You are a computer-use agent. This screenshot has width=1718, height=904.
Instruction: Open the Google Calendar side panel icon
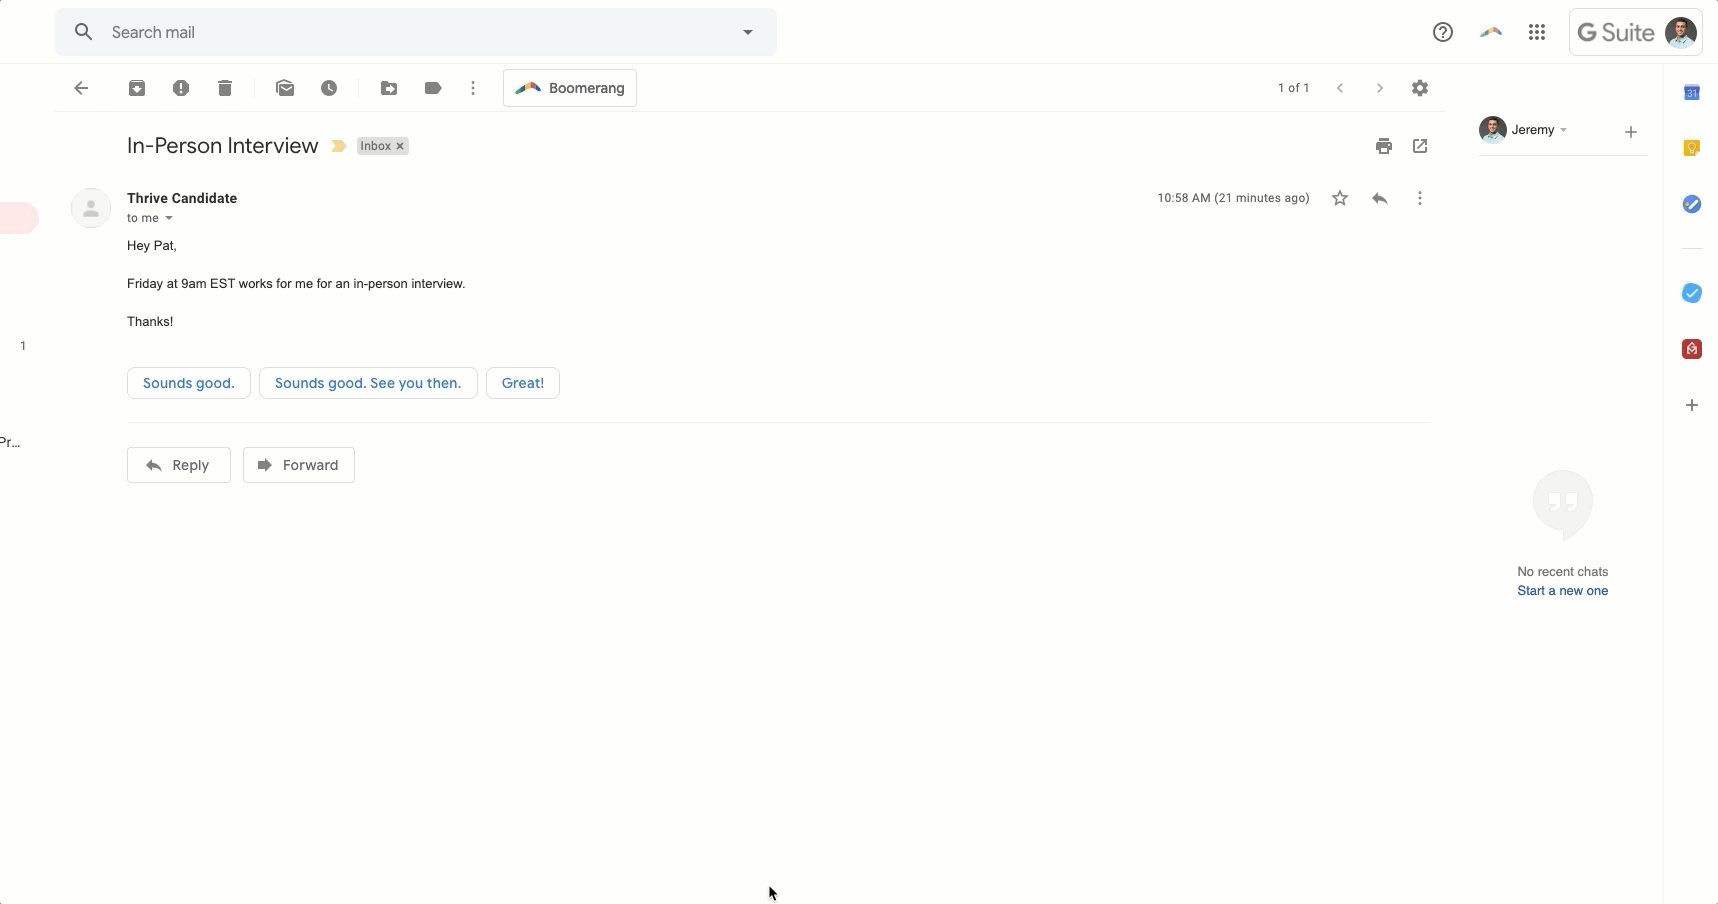[1692, 92]
